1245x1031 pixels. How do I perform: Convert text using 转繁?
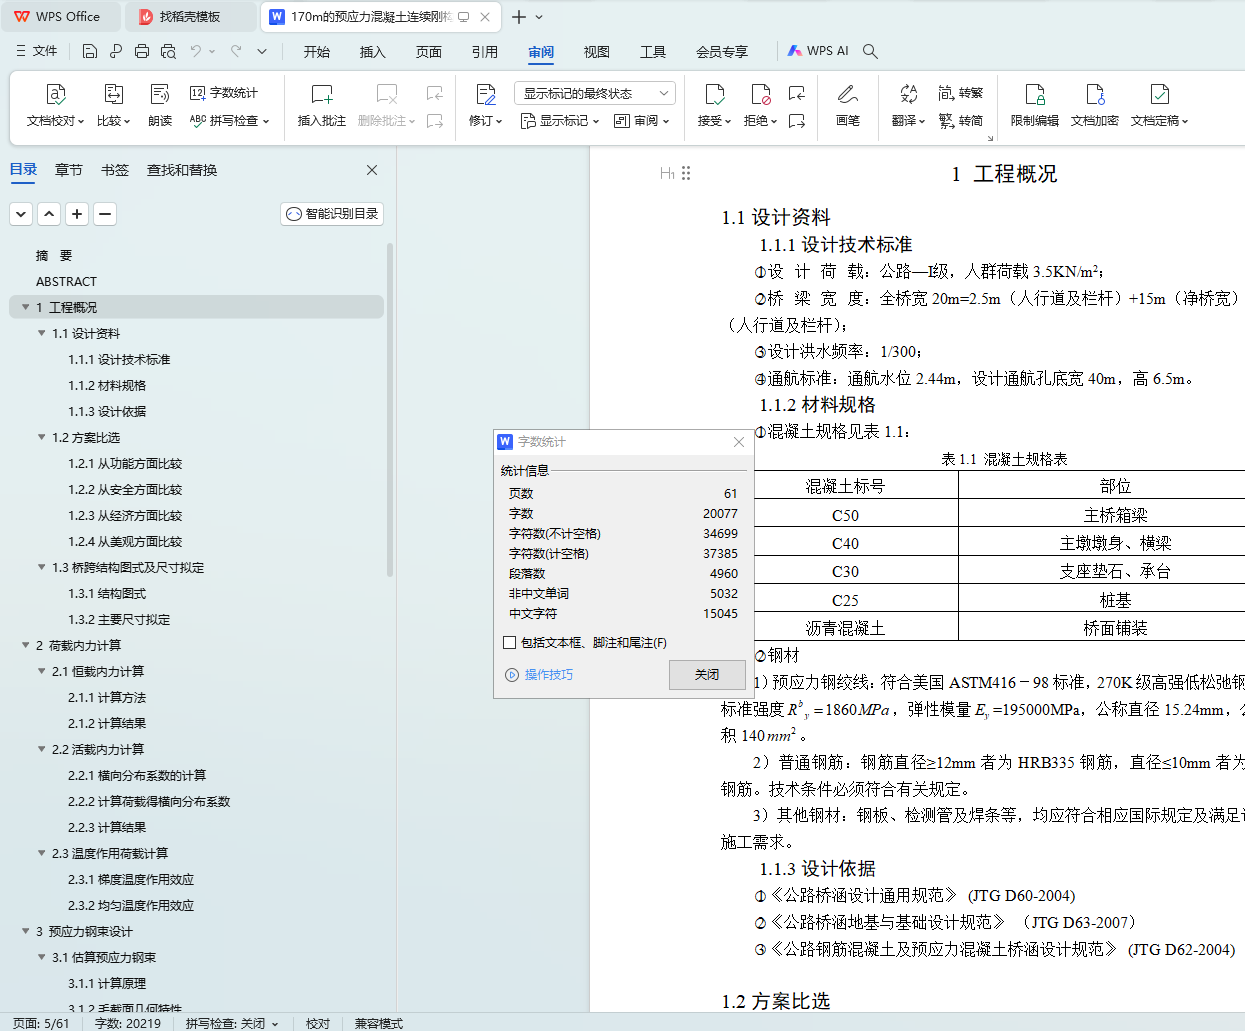tap(961, 93)
